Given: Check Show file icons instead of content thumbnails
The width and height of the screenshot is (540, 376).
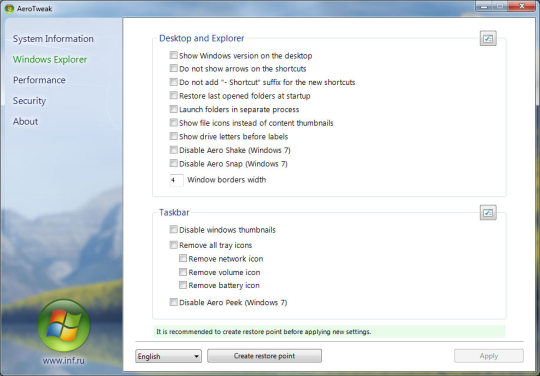Looking at the screenshot, I should click(174, 123).
